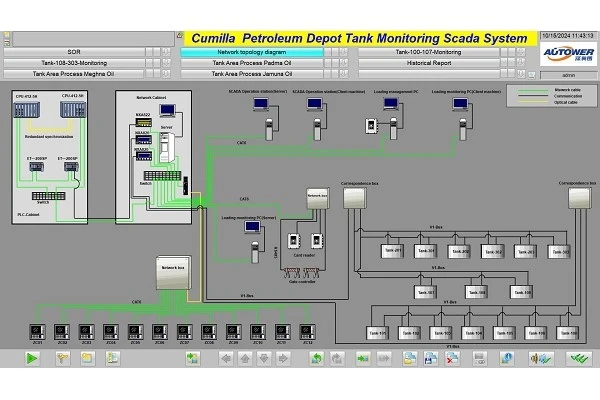Click the large Network box above ZC devices

pyautogui.click(x=173, y=273)
